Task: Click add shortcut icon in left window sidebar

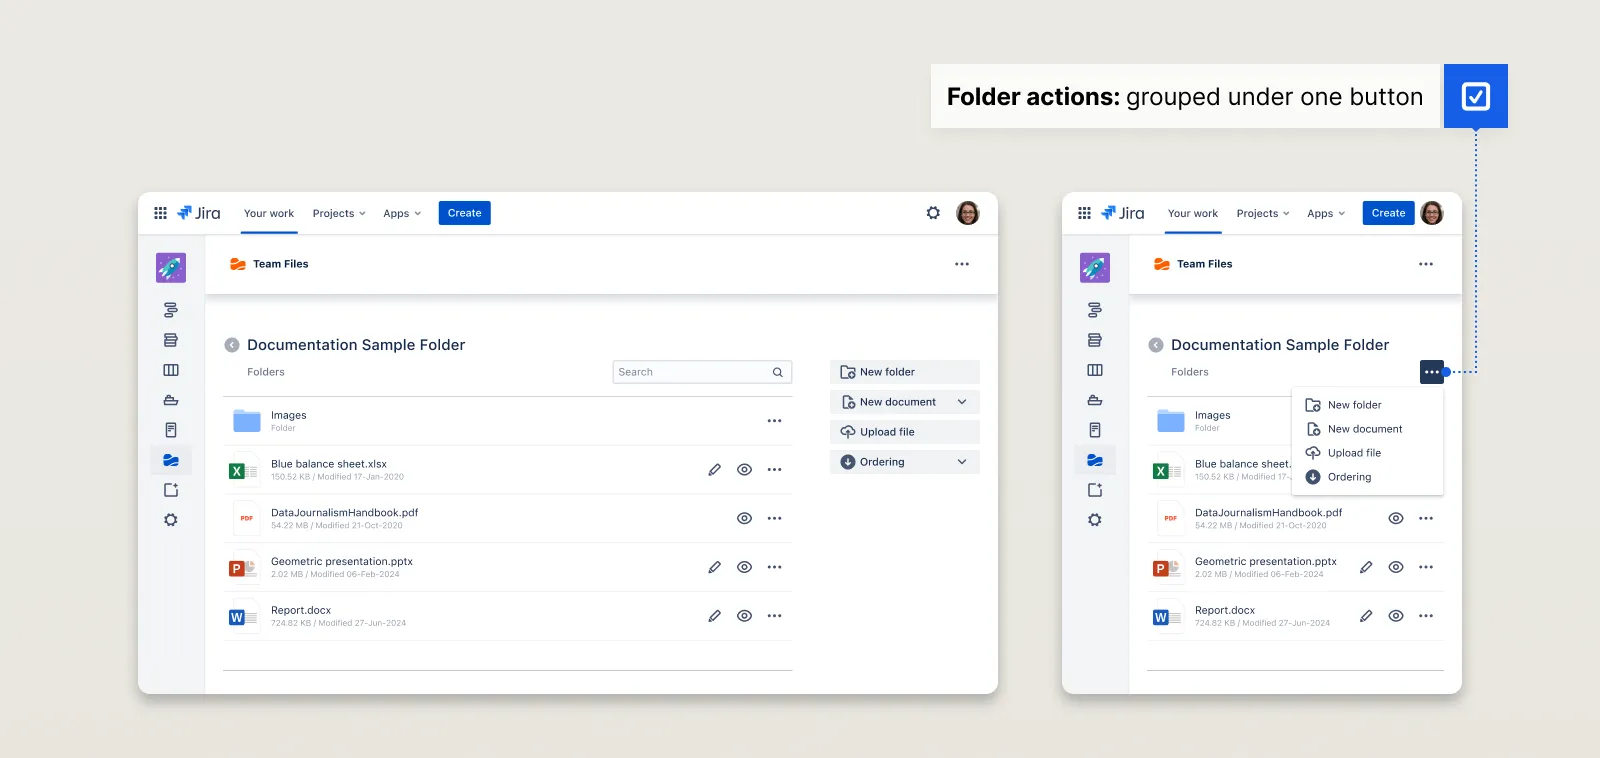Action: 171,490
